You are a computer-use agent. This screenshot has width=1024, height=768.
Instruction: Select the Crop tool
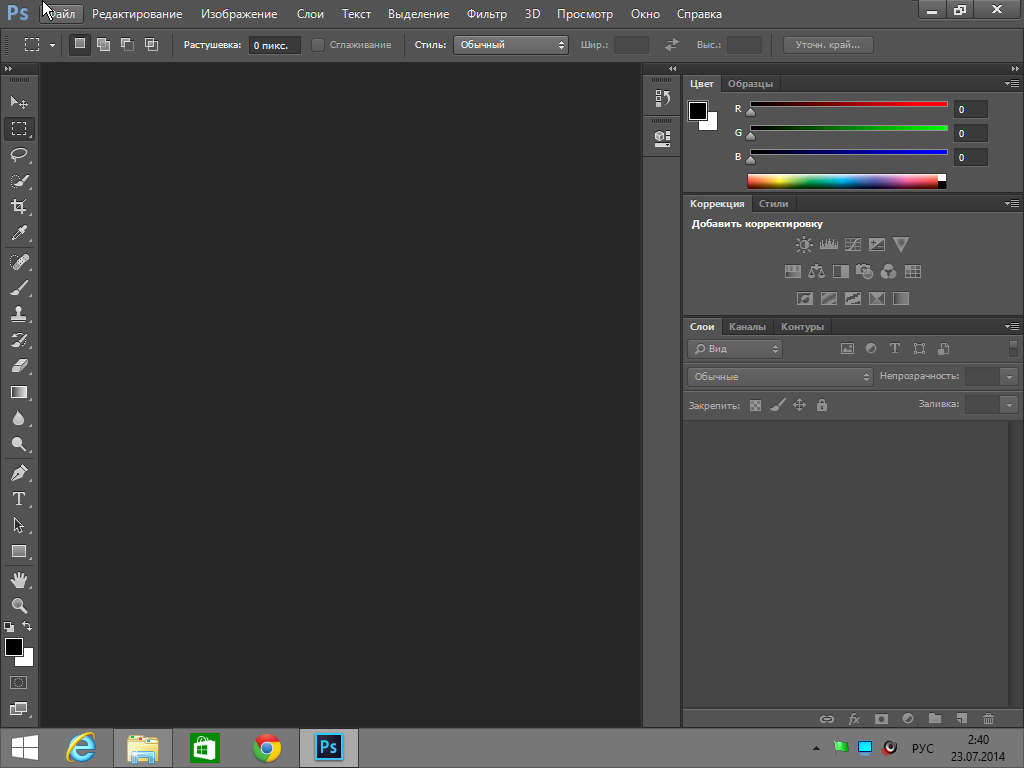[18, 207]
